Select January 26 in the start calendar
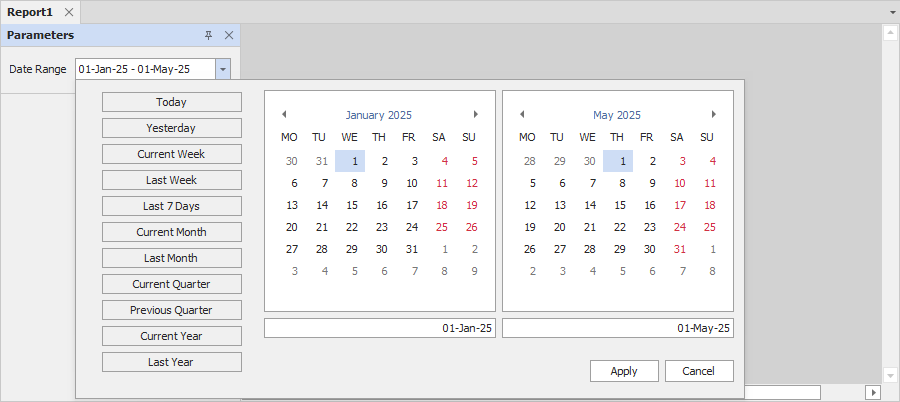The width and height of the screenshot is (900, 402). pos(471,227)
